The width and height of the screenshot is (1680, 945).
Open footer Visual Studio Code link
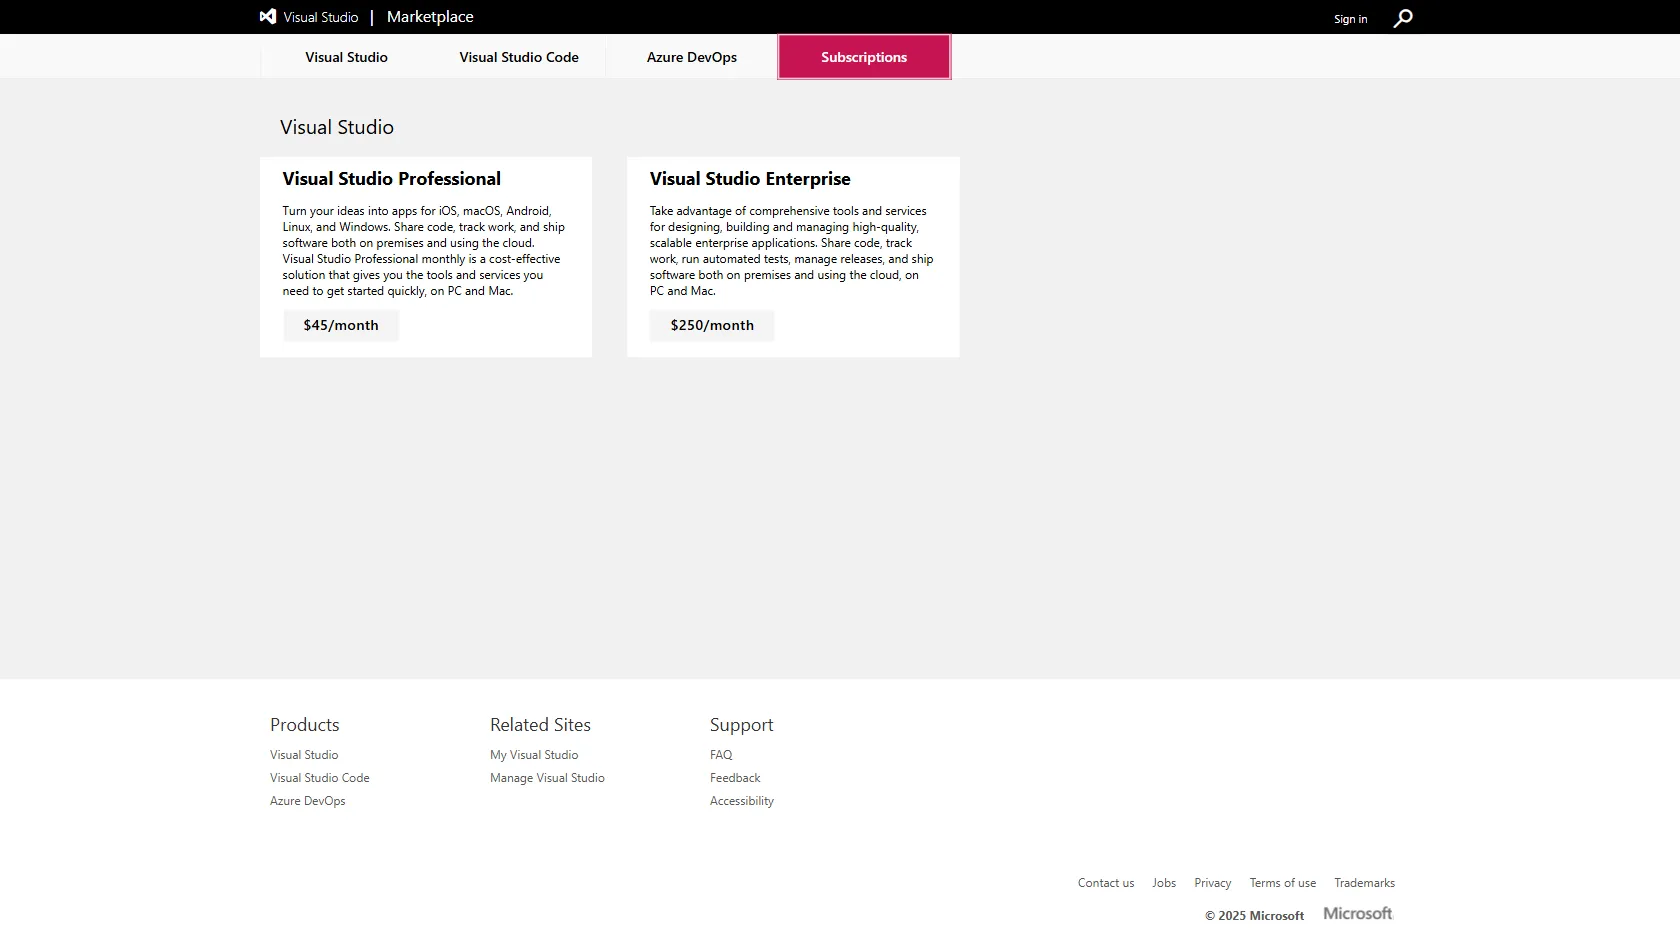[320, 778]
